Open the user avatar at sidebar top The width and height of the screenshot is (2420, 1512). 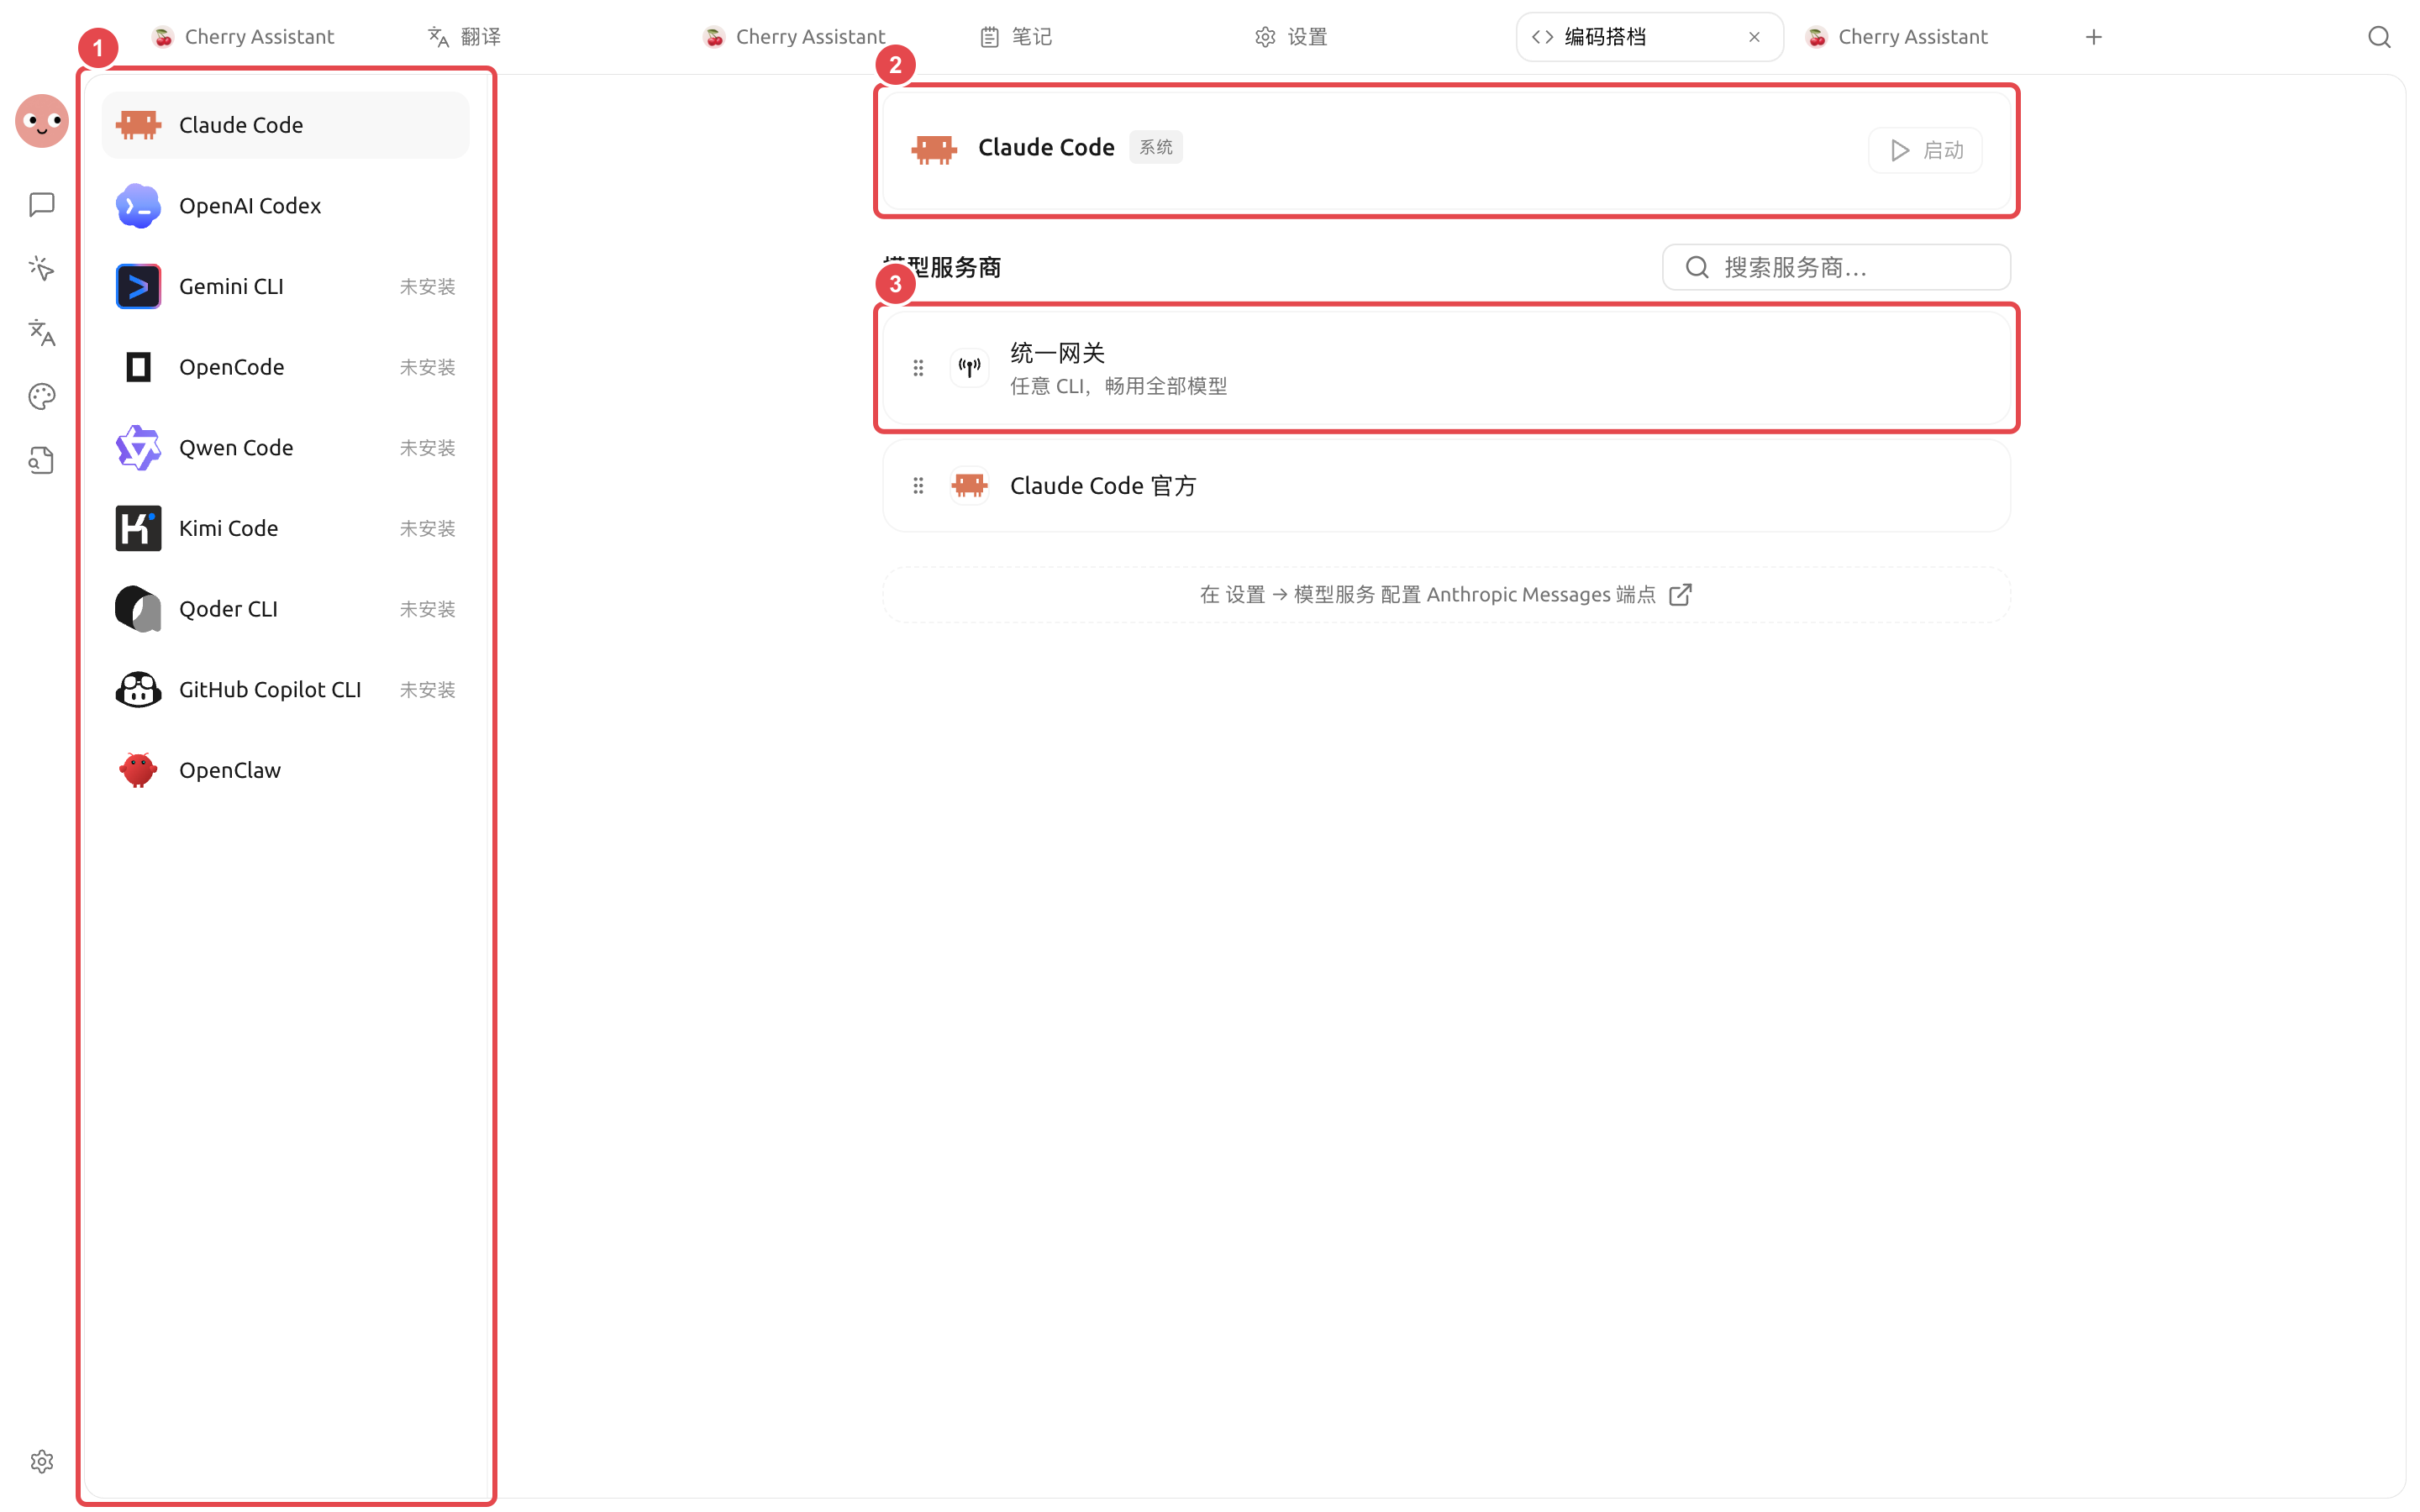[x=42, y=121]
